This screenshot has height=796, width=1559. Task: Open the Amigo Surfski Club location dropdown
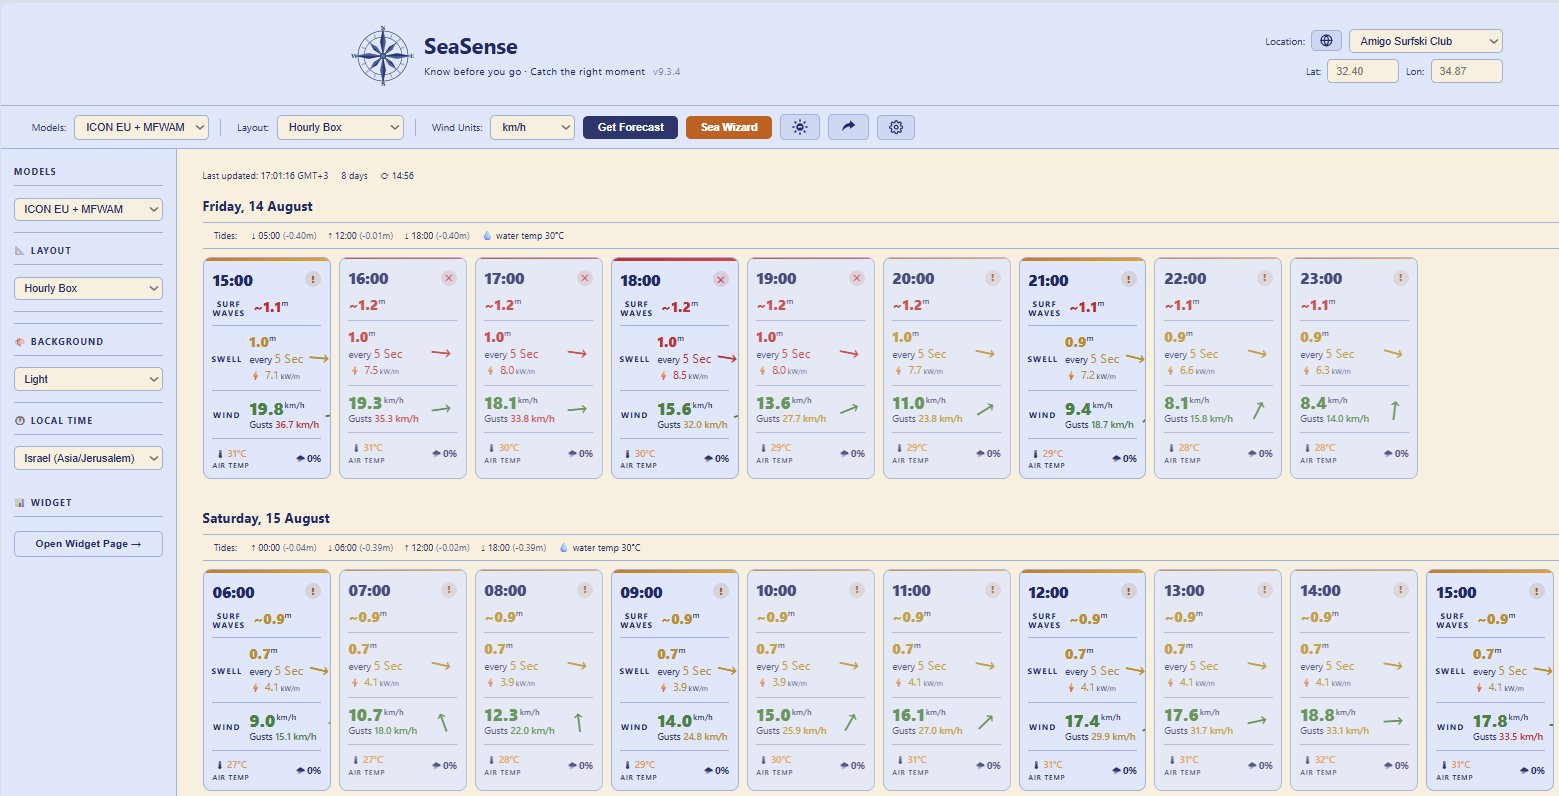point(1426,41)
